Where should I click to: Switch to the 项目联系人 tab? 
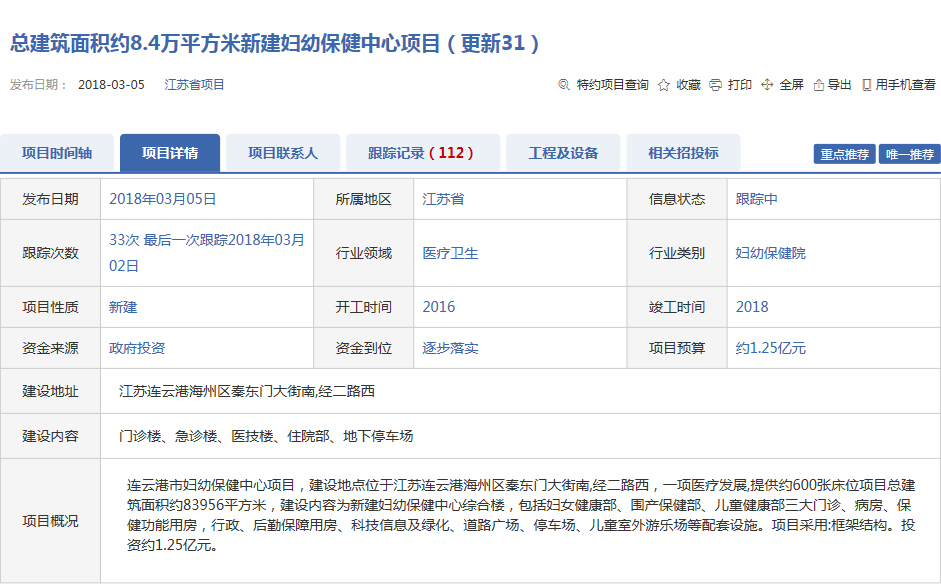coord(283,153)
